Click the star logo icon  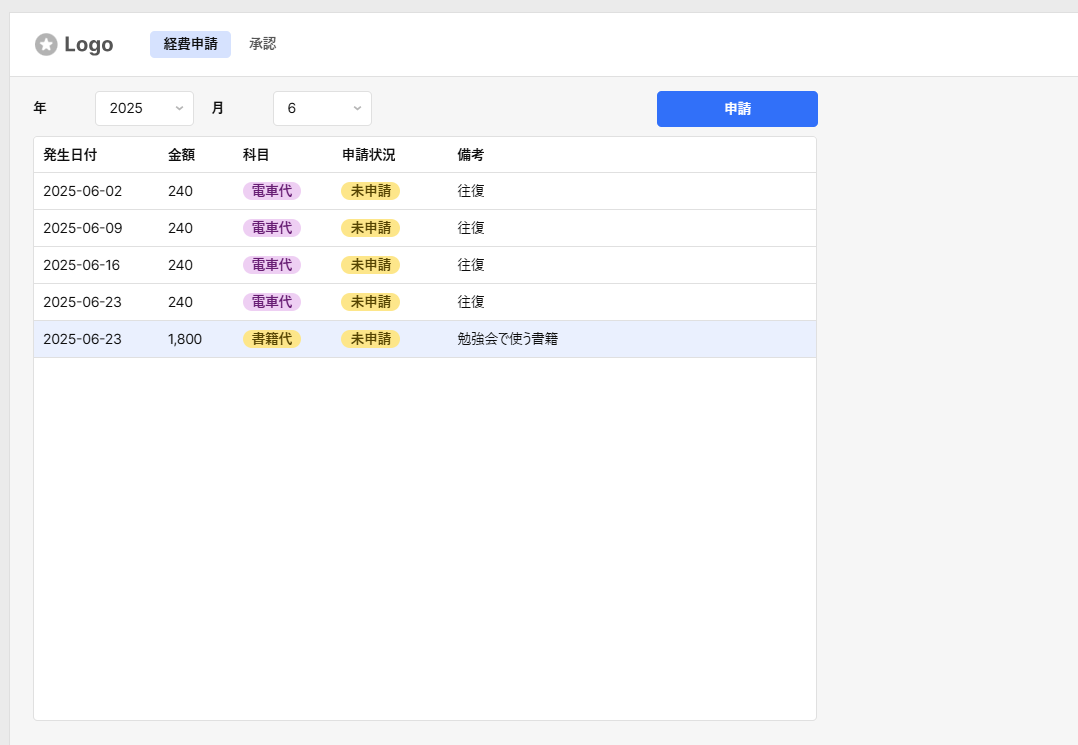tap(46, 44)
